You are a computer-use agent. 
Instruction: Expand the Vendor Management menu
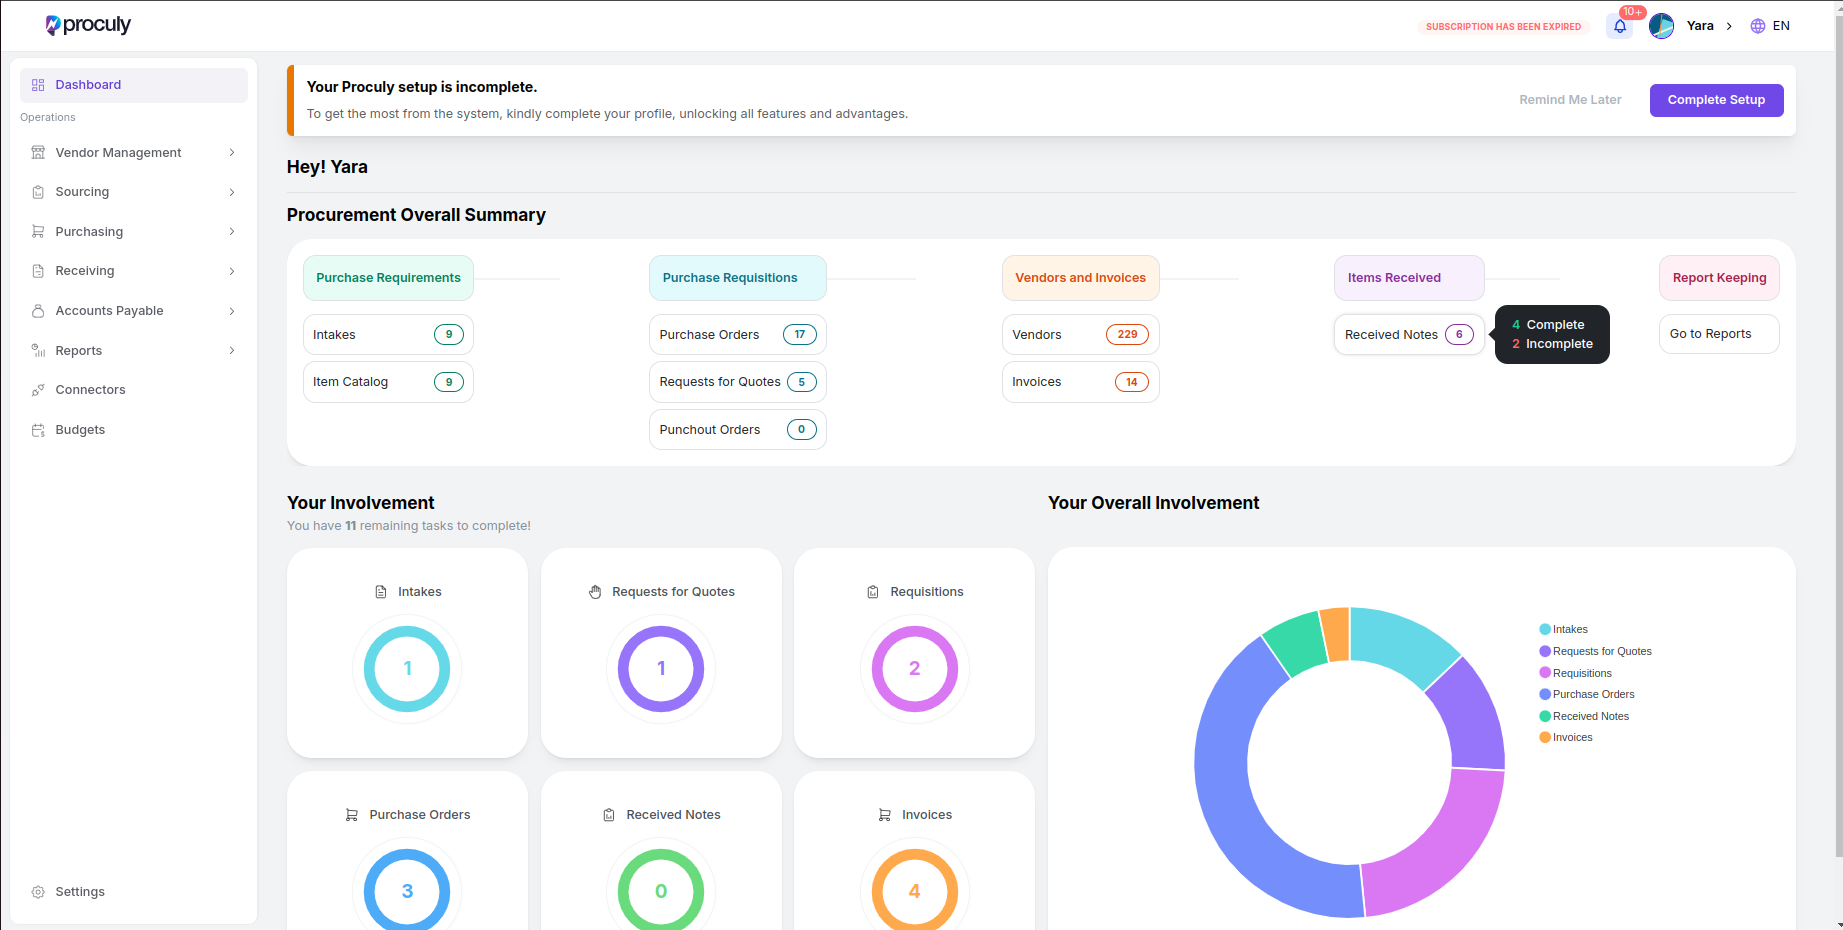[134, 153]
